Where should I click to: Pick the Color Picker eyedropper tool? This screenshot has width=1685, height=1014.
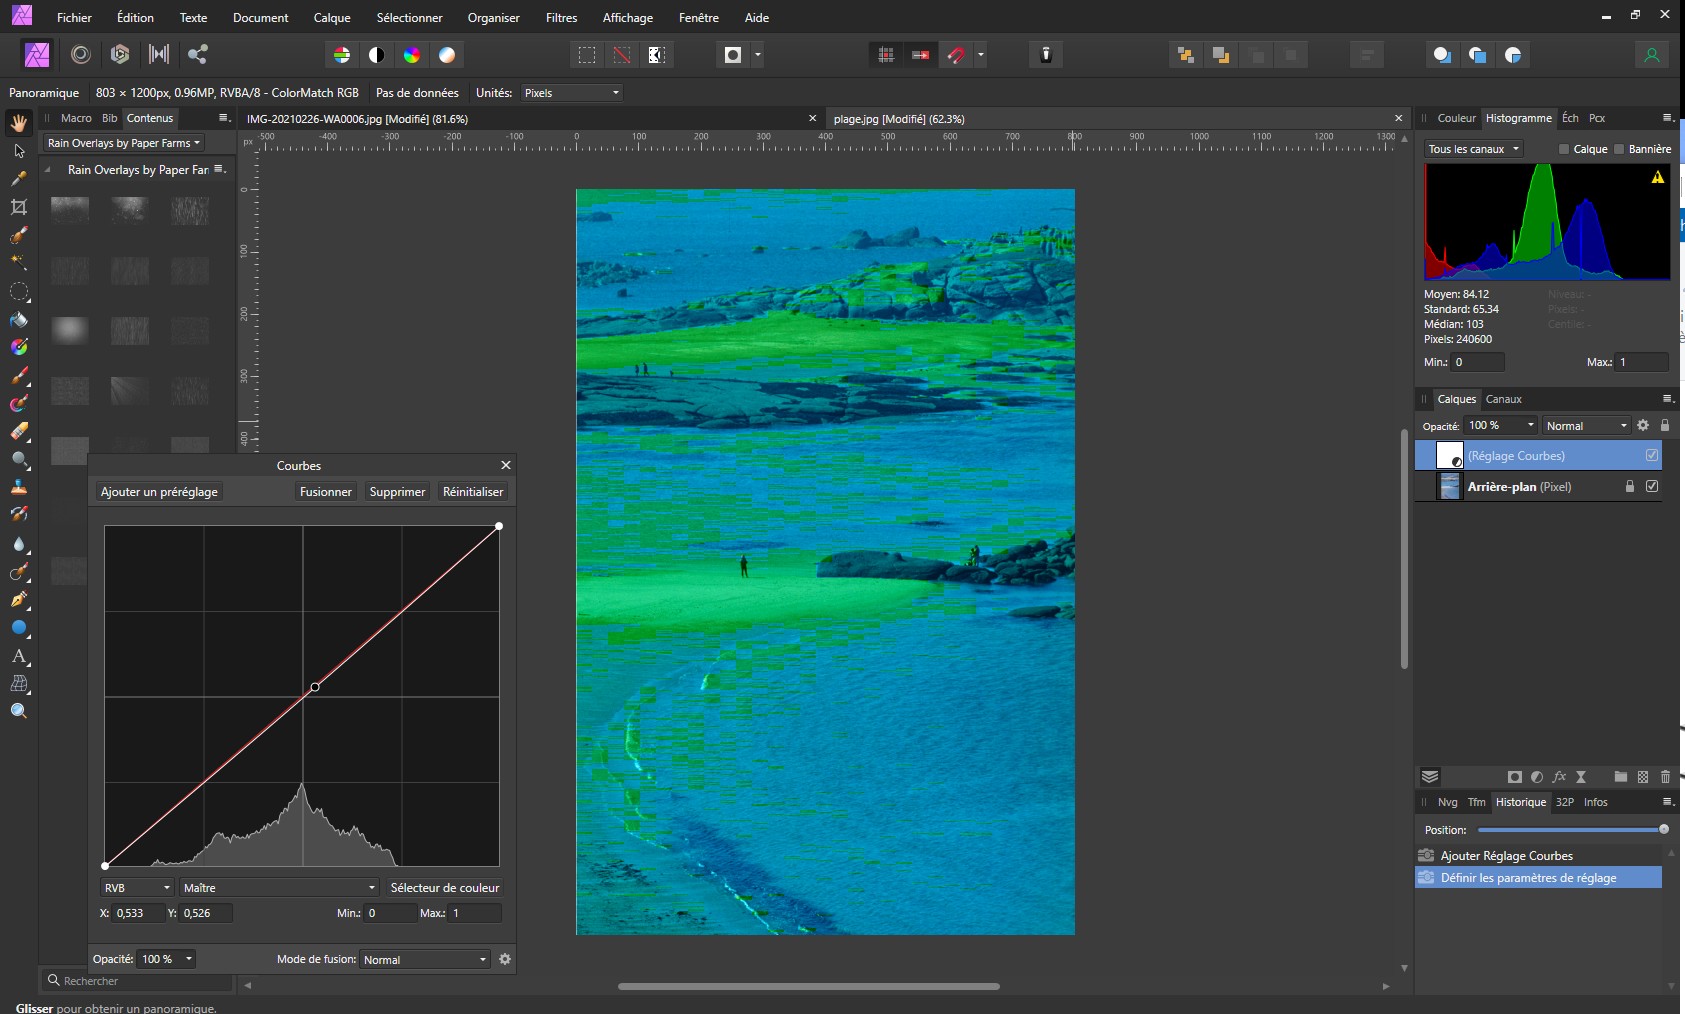tap(19, 179)
